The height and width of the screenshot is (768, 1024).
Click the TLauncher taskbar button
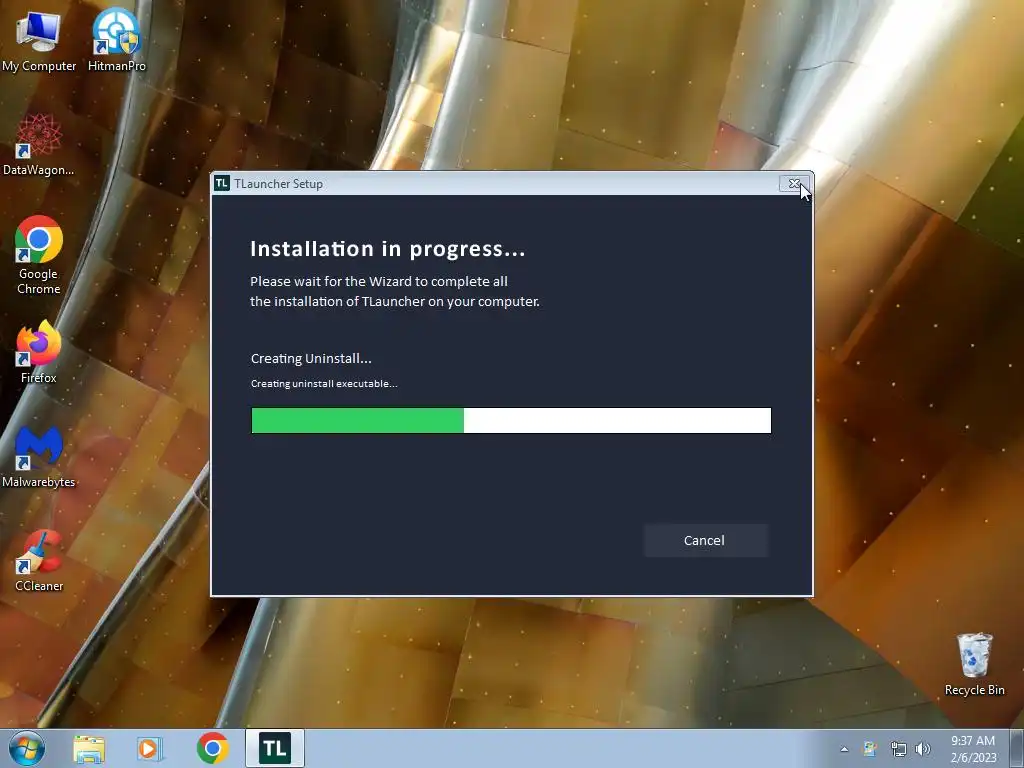point(275,748)
